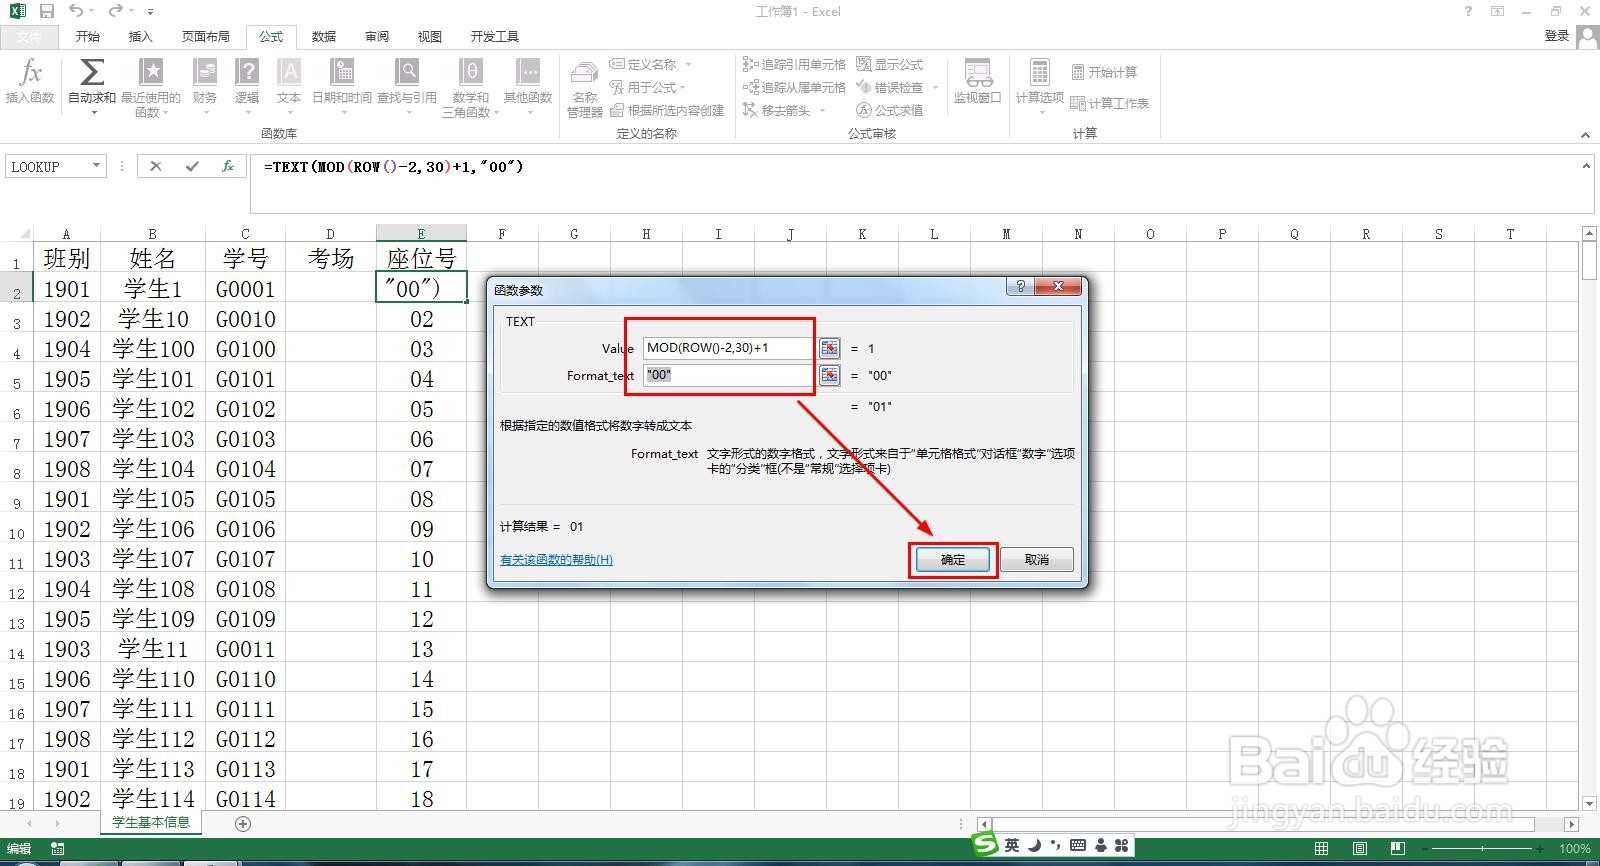
Task: Open Math & Trig (数学和三角函数) functions
Action: 470,87
